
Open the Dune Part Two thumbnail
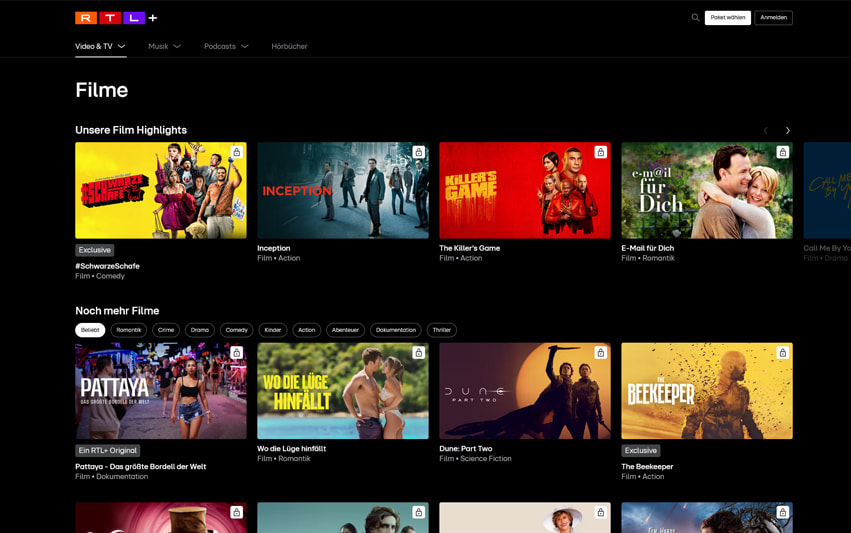[525, 391]
